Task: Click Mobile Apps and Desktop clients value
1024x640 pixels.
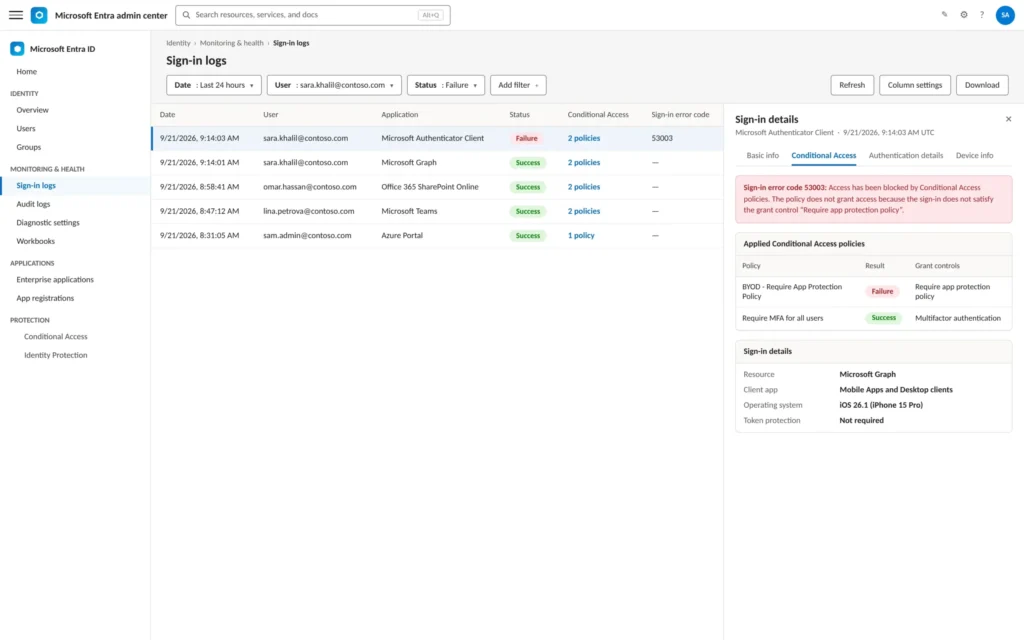Action: (895, 389)
